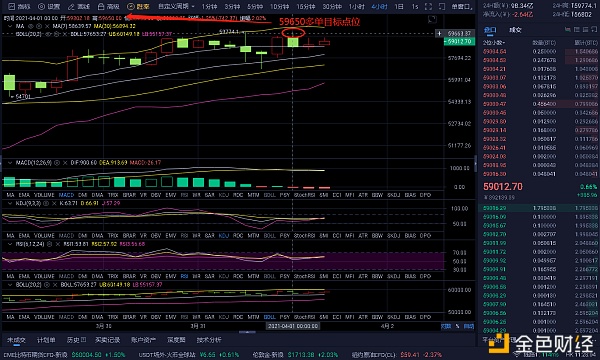Open the single-window layout selector

tap(461, 7)
